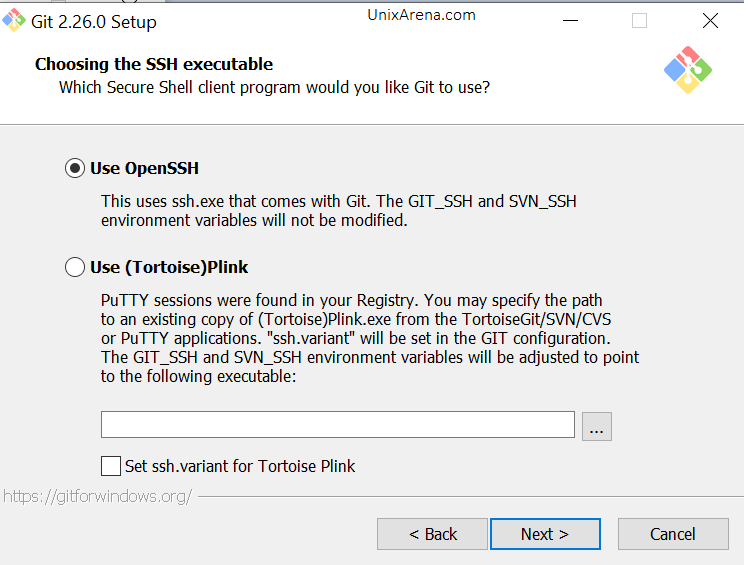Open the gitforwindows.org link
Image resolution: width=748 pixels, height=565 pixels.
[x=98, y=497]
